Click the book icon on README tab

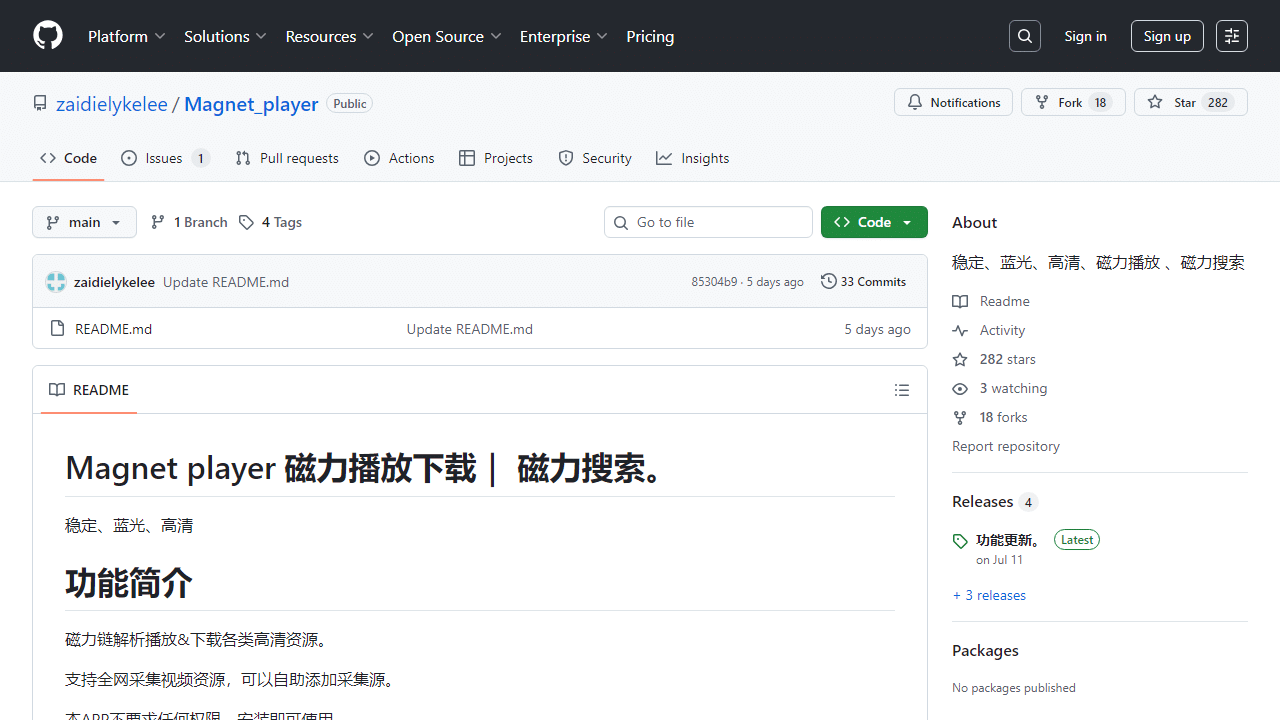point(57,390)
